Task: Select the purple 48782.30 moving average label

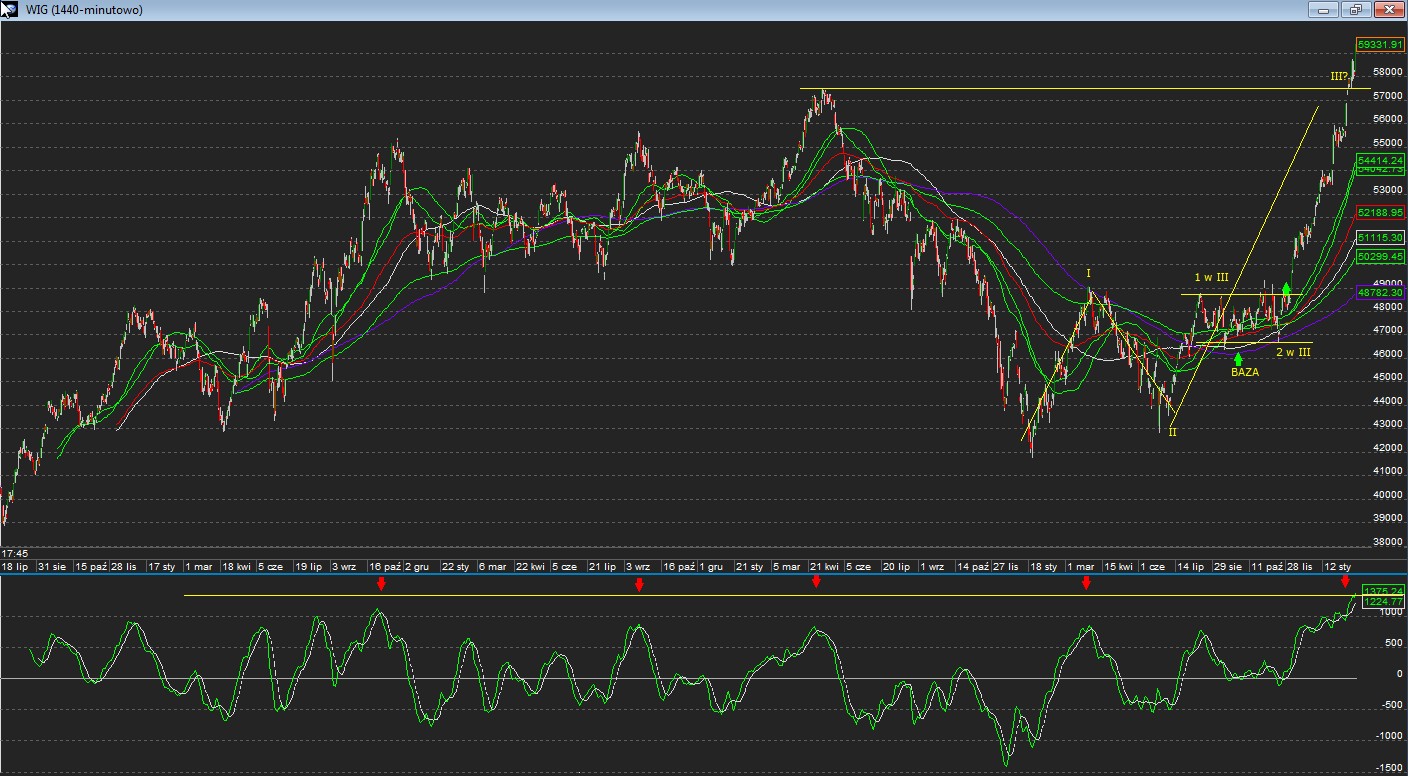Action: (1380, 293)
